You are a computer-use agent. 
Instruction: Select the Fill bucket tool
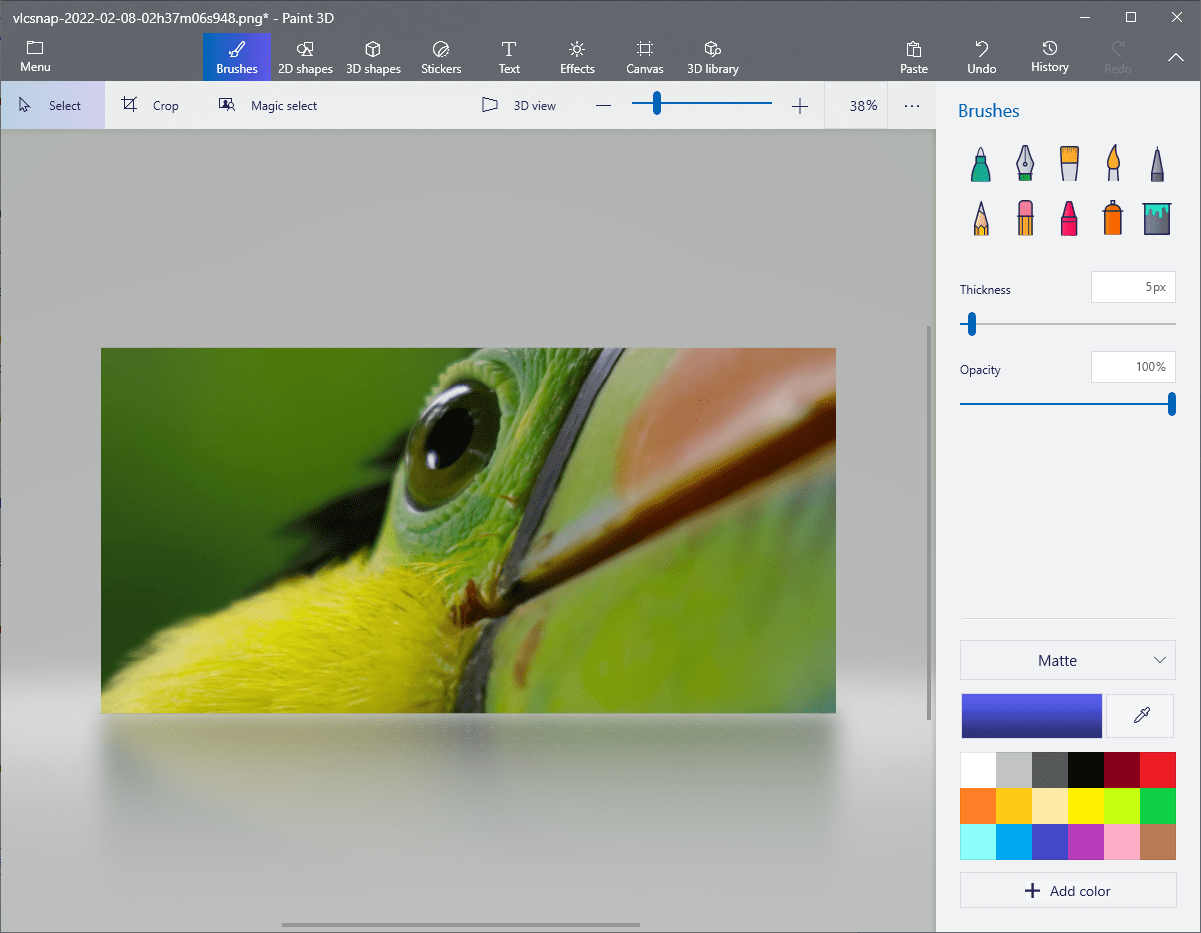(x=1157, y=218)
